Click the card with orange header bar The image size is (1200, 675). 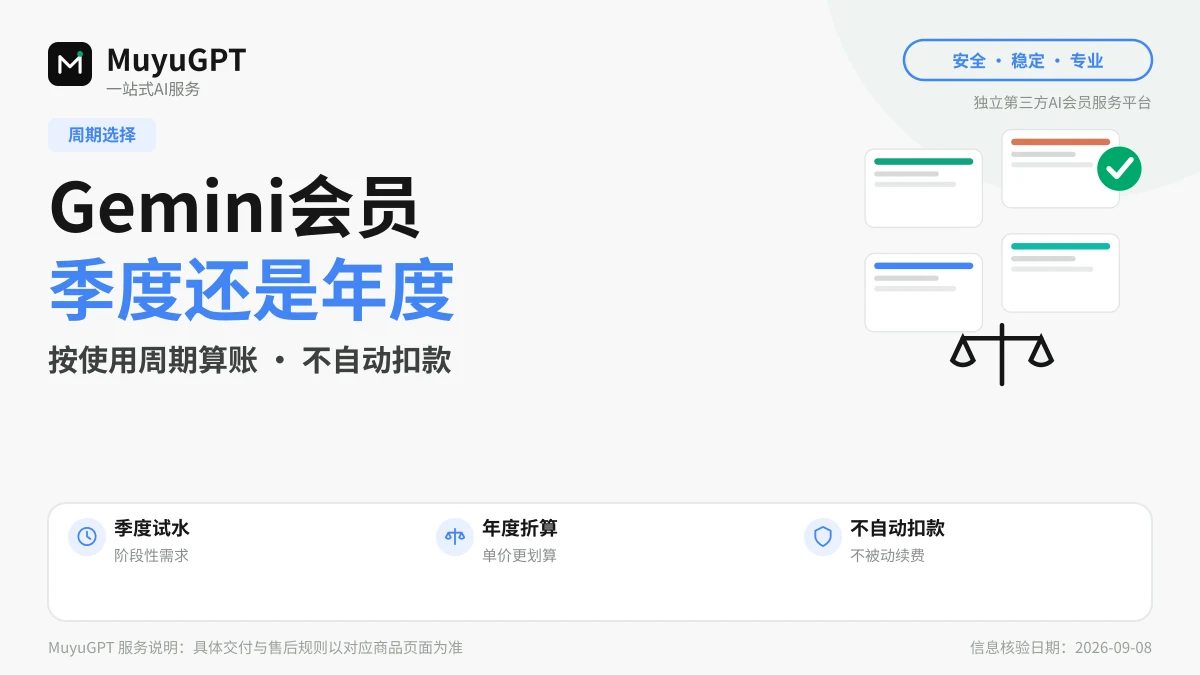pos(1060,169)
